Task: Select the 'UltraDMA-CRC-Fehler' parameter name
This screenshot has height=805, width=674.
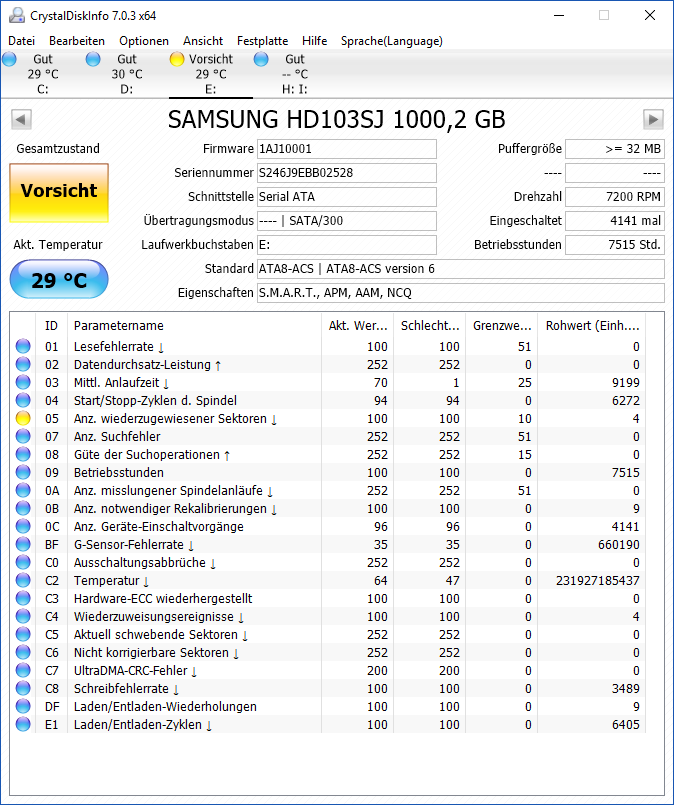Action: coord(135,670)
